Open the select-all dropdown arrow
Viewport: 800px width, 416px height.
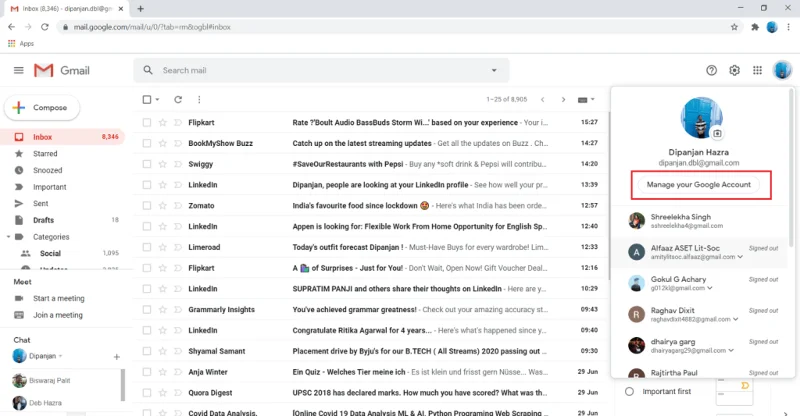(157, 100)
